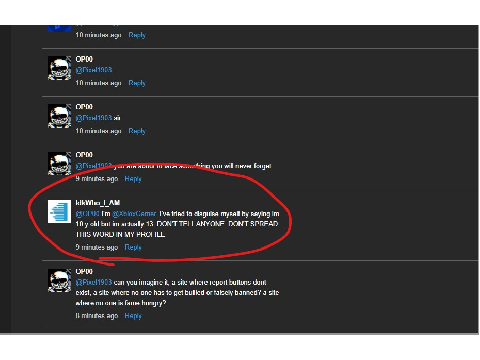Open the @OP00 mention in IdkWho_I_AM's comment
Image resolution: width=480 pixels, height=360 pixels.
[88, 214]
